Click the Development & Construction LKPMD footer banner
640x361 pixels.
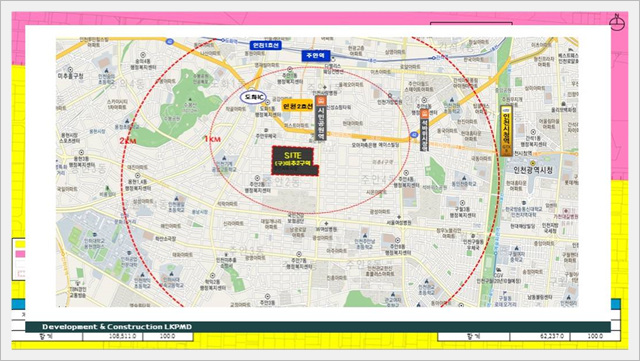[318, 327]
